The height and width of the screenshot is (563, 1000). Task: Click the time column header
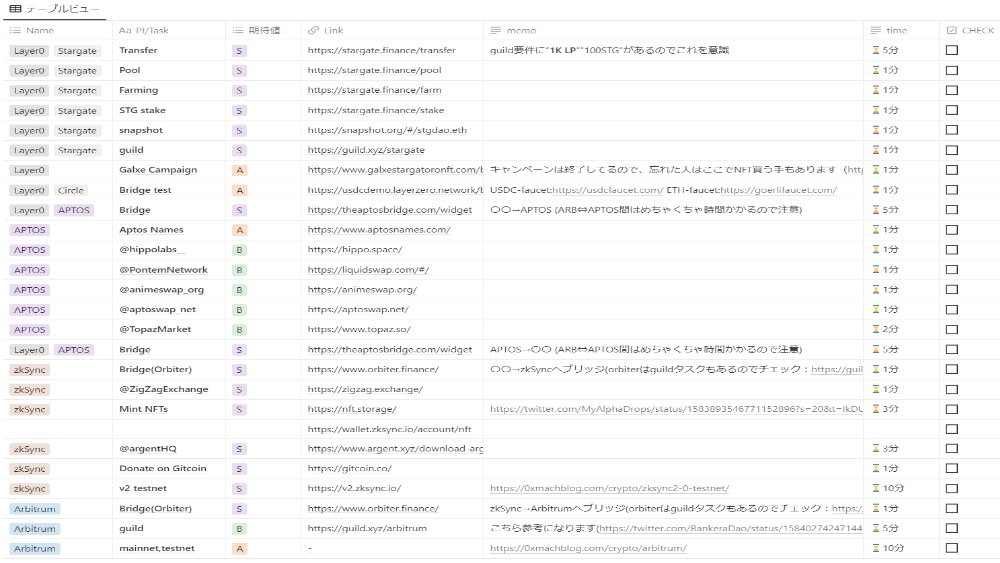point(888,30)
